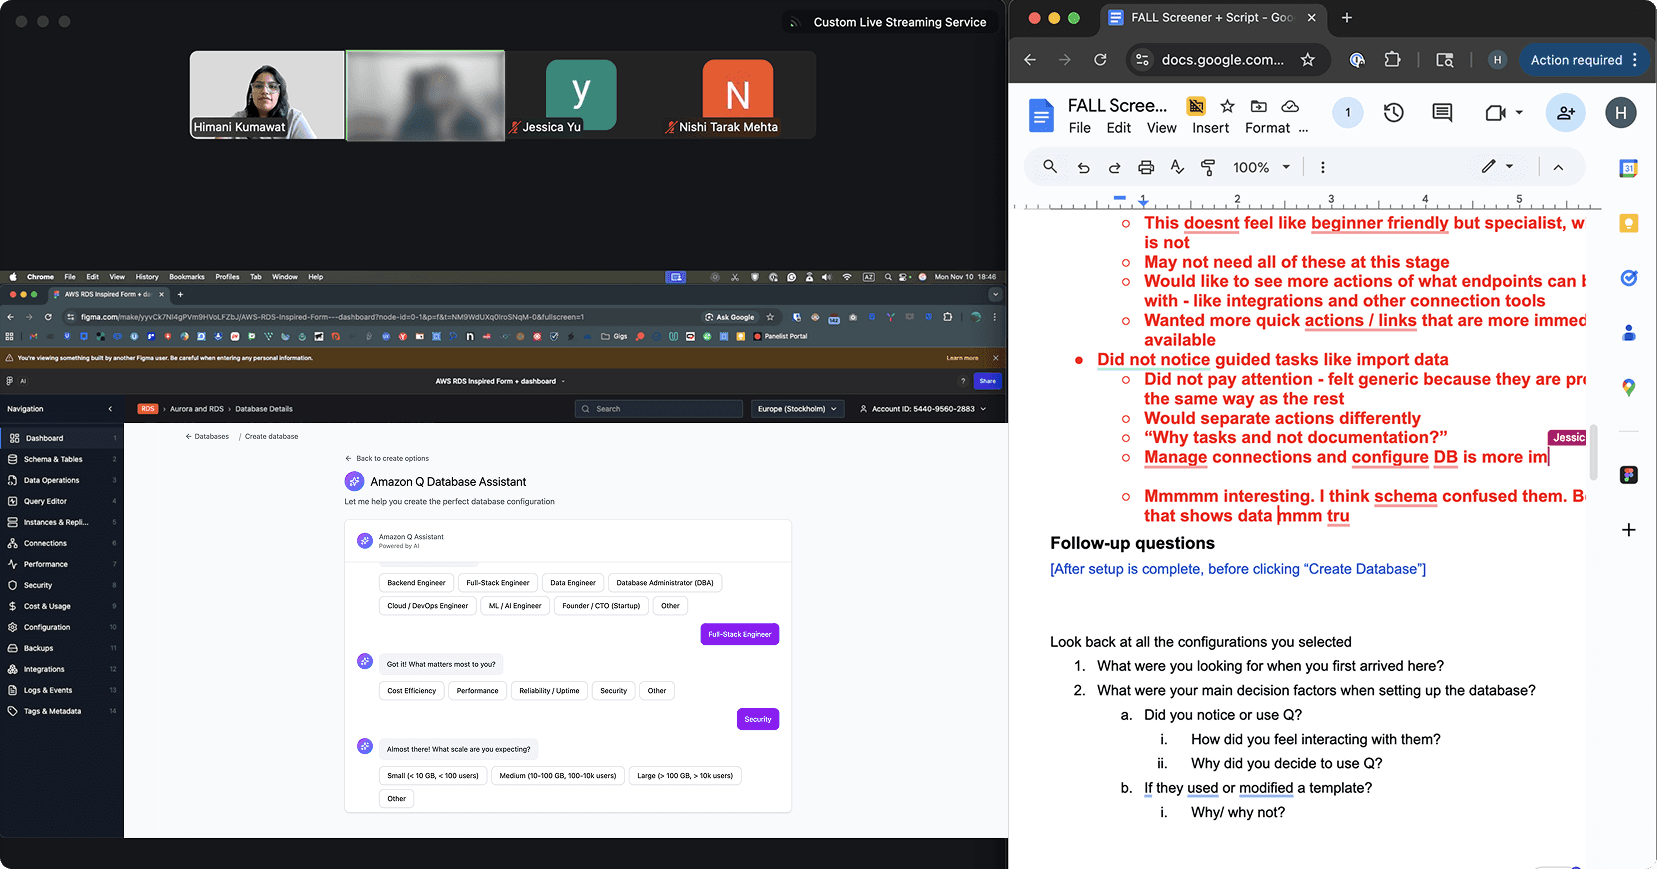Focus the RDS Search input field
Screen dimensions: 1657x869
click(x=659, y=409)
